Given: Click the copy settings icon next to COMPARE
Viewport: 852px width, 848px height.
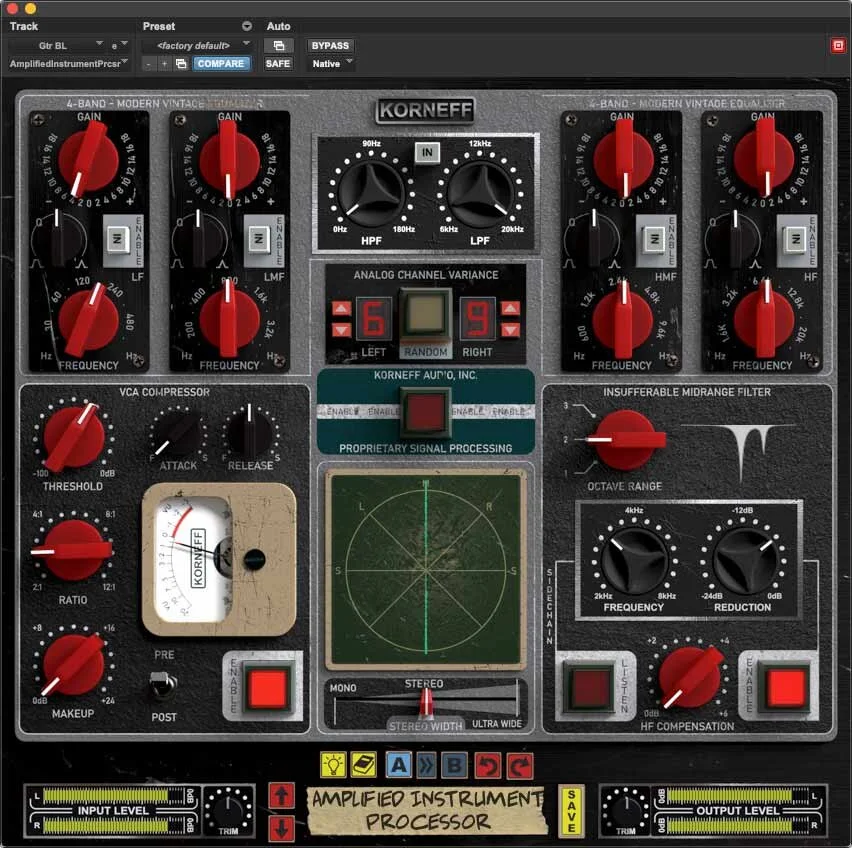Looking at the screenshot, I should tap(181, 64).
